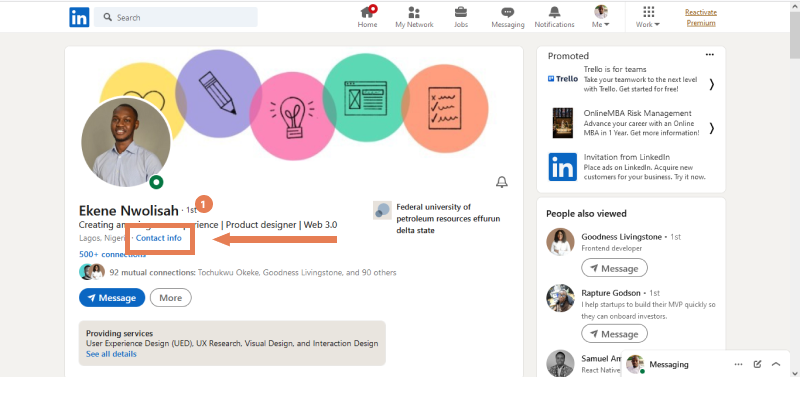Open Messaging from the top navigation
Image resolution: width=800 pixels, height=407 pixels.
508,17
